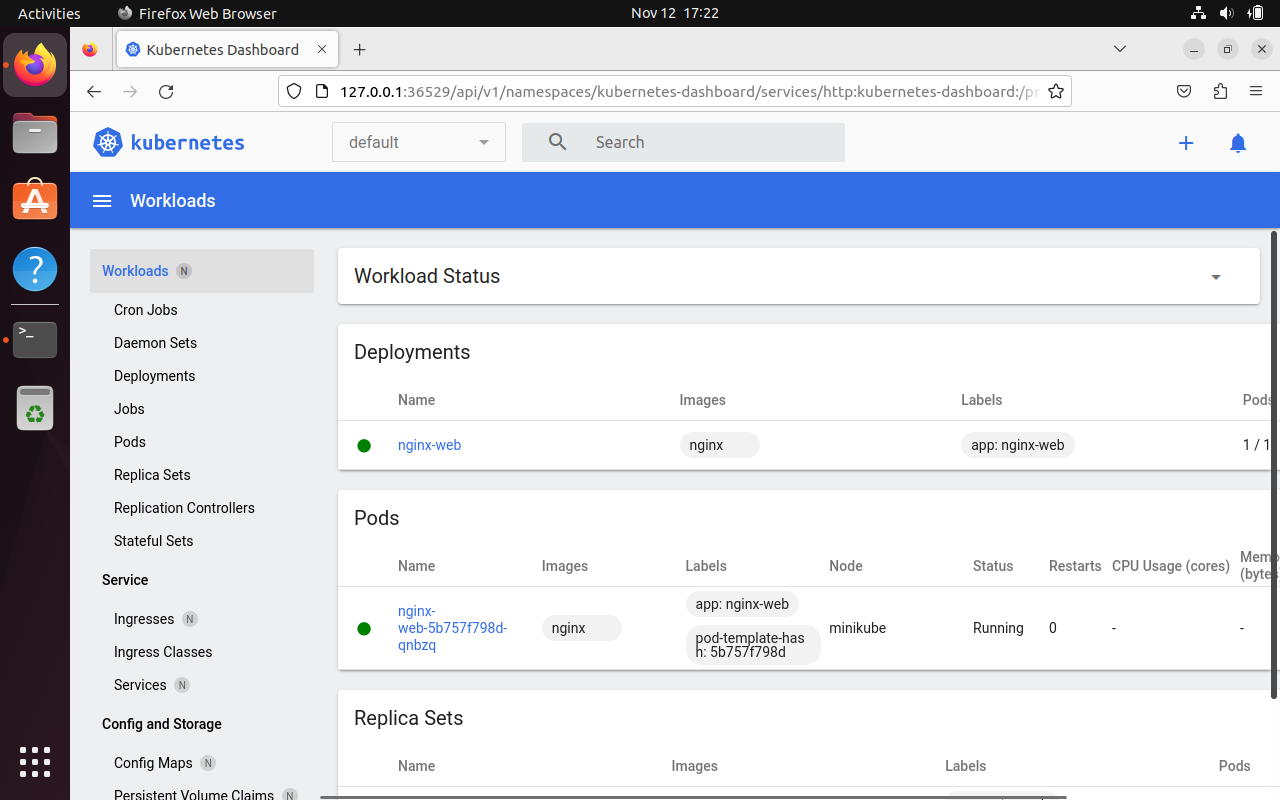The width and height of the screenshot is (1280, 800).
Task: Click the Firefox icon in the dock
Action: [35, 65]
